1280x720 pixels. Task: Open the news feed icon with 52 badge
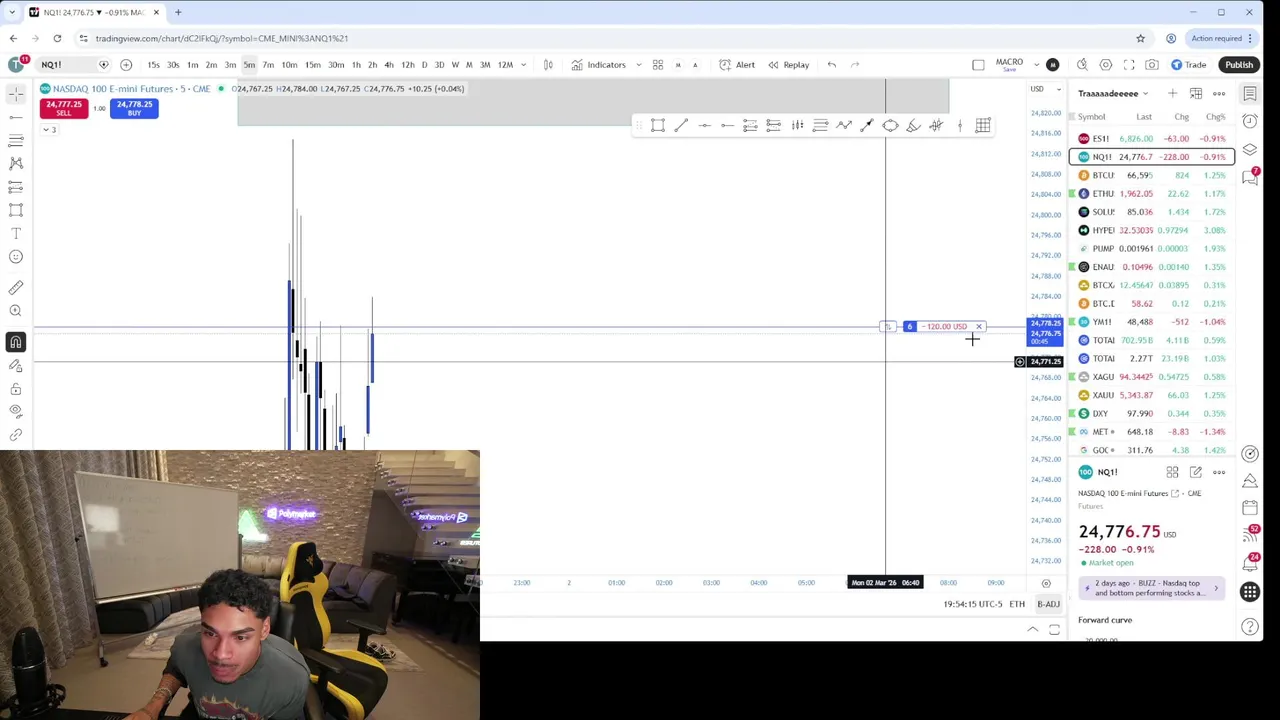[x=1250, y=535]
